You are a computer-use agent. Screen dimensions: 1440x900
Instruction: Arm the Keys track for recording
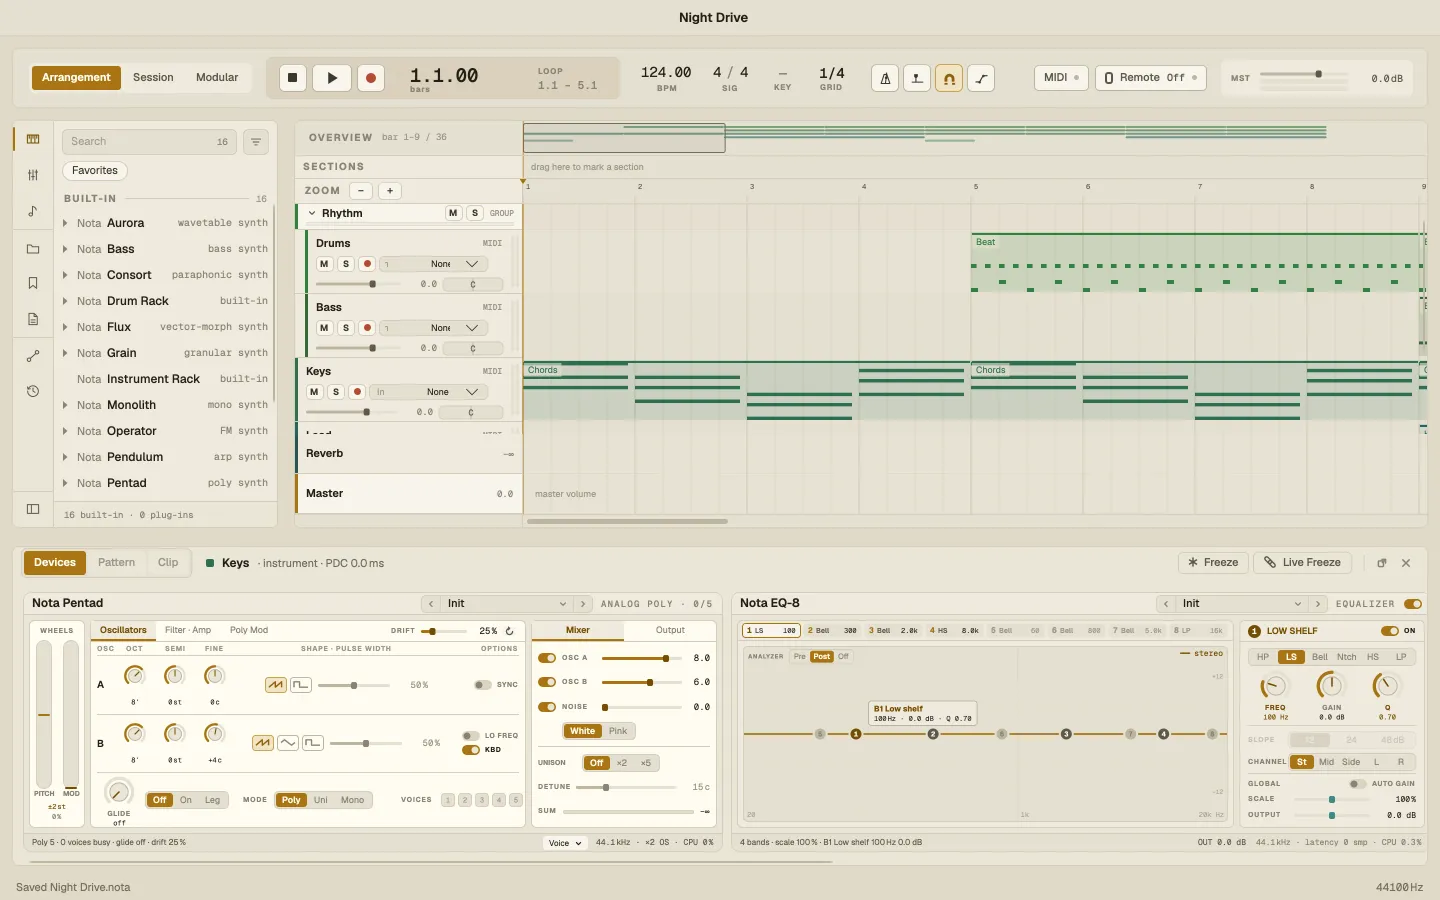point(357,392)
